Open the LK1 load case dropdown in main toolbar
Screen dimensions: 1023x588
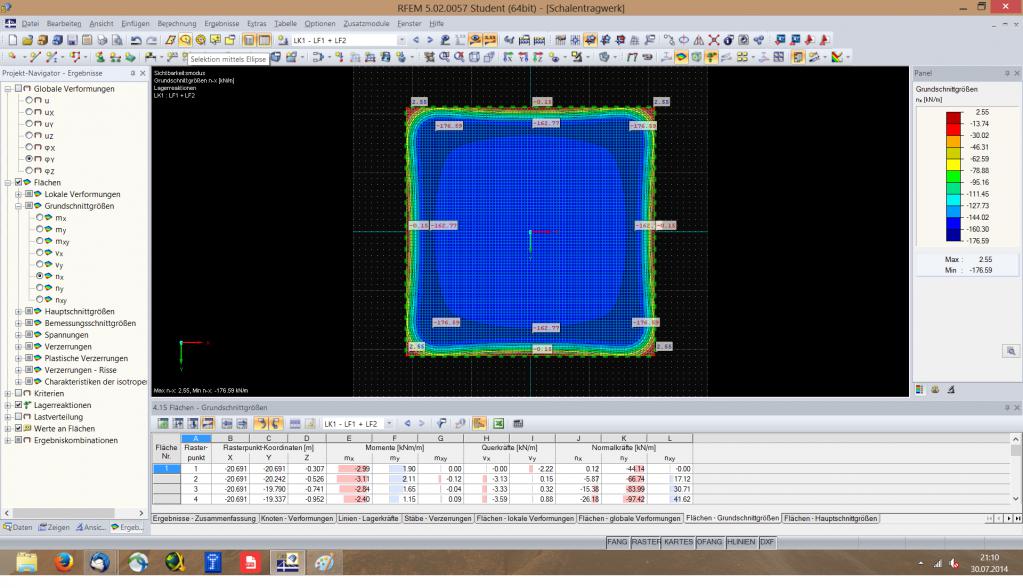click(x=401, y=40)
